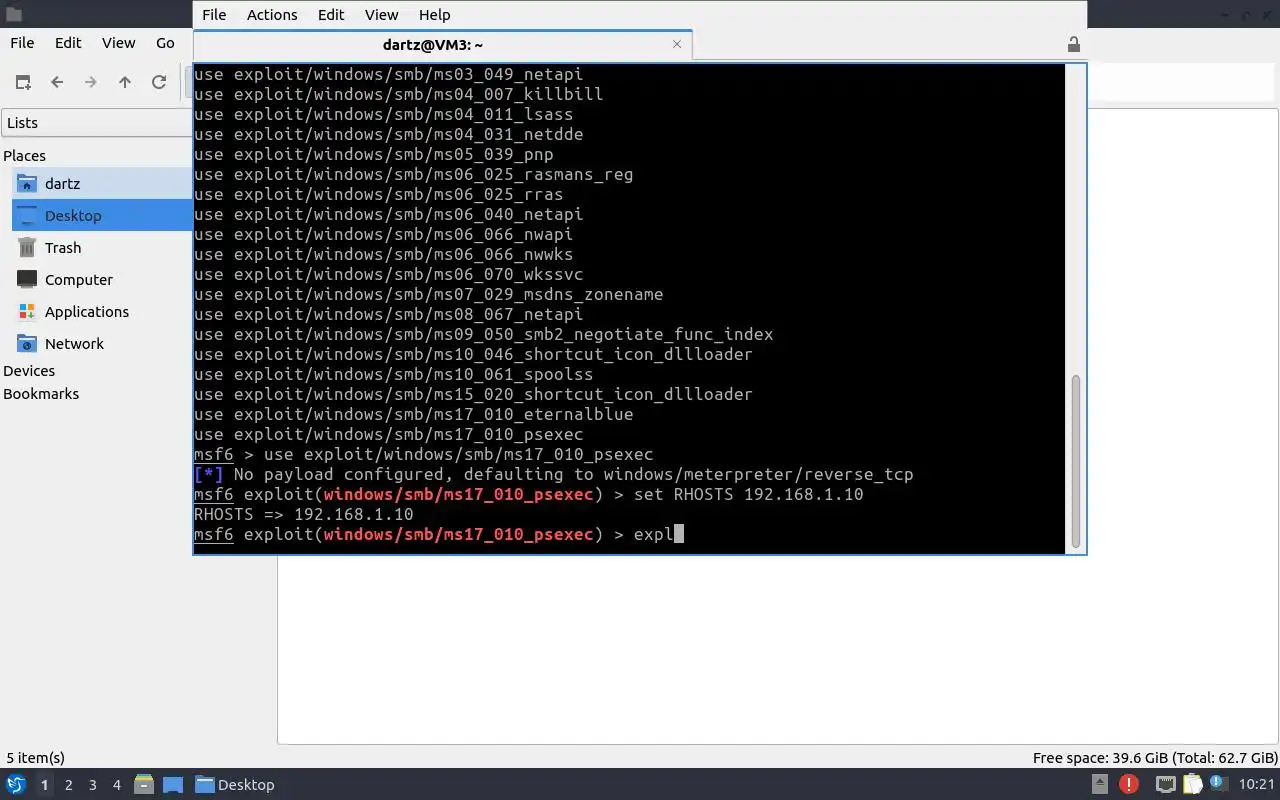Click line 'ms04_011_lsass' in terminal
Screen dimensions: 1280x800
(383, 114)
